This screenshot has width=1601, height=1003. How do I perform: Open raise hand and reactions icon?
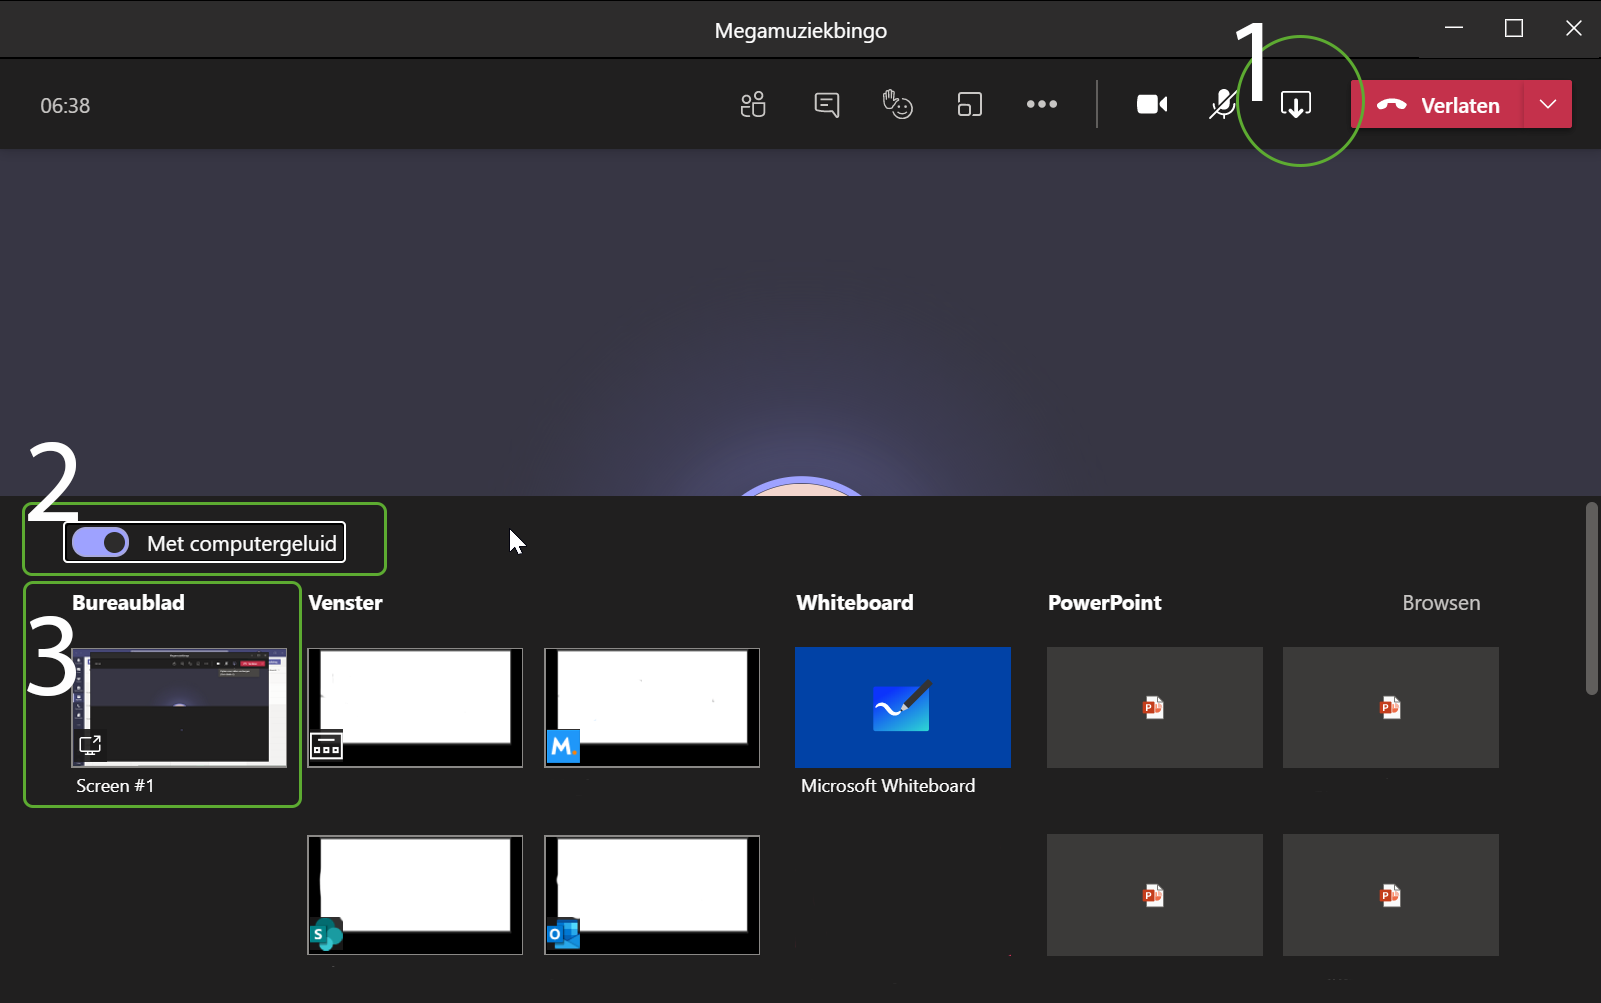pyautogui.click(x=897, y=104)
